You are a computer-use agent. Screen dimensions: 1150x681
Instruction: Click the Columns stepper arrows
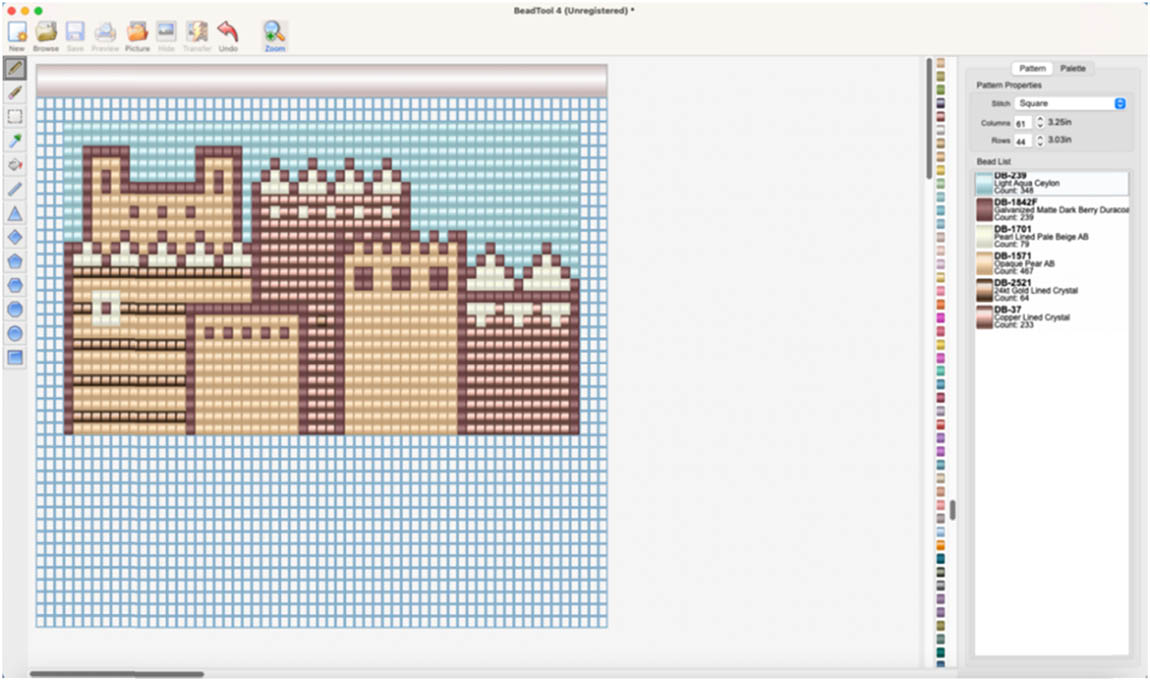(x=1039, y=122)
